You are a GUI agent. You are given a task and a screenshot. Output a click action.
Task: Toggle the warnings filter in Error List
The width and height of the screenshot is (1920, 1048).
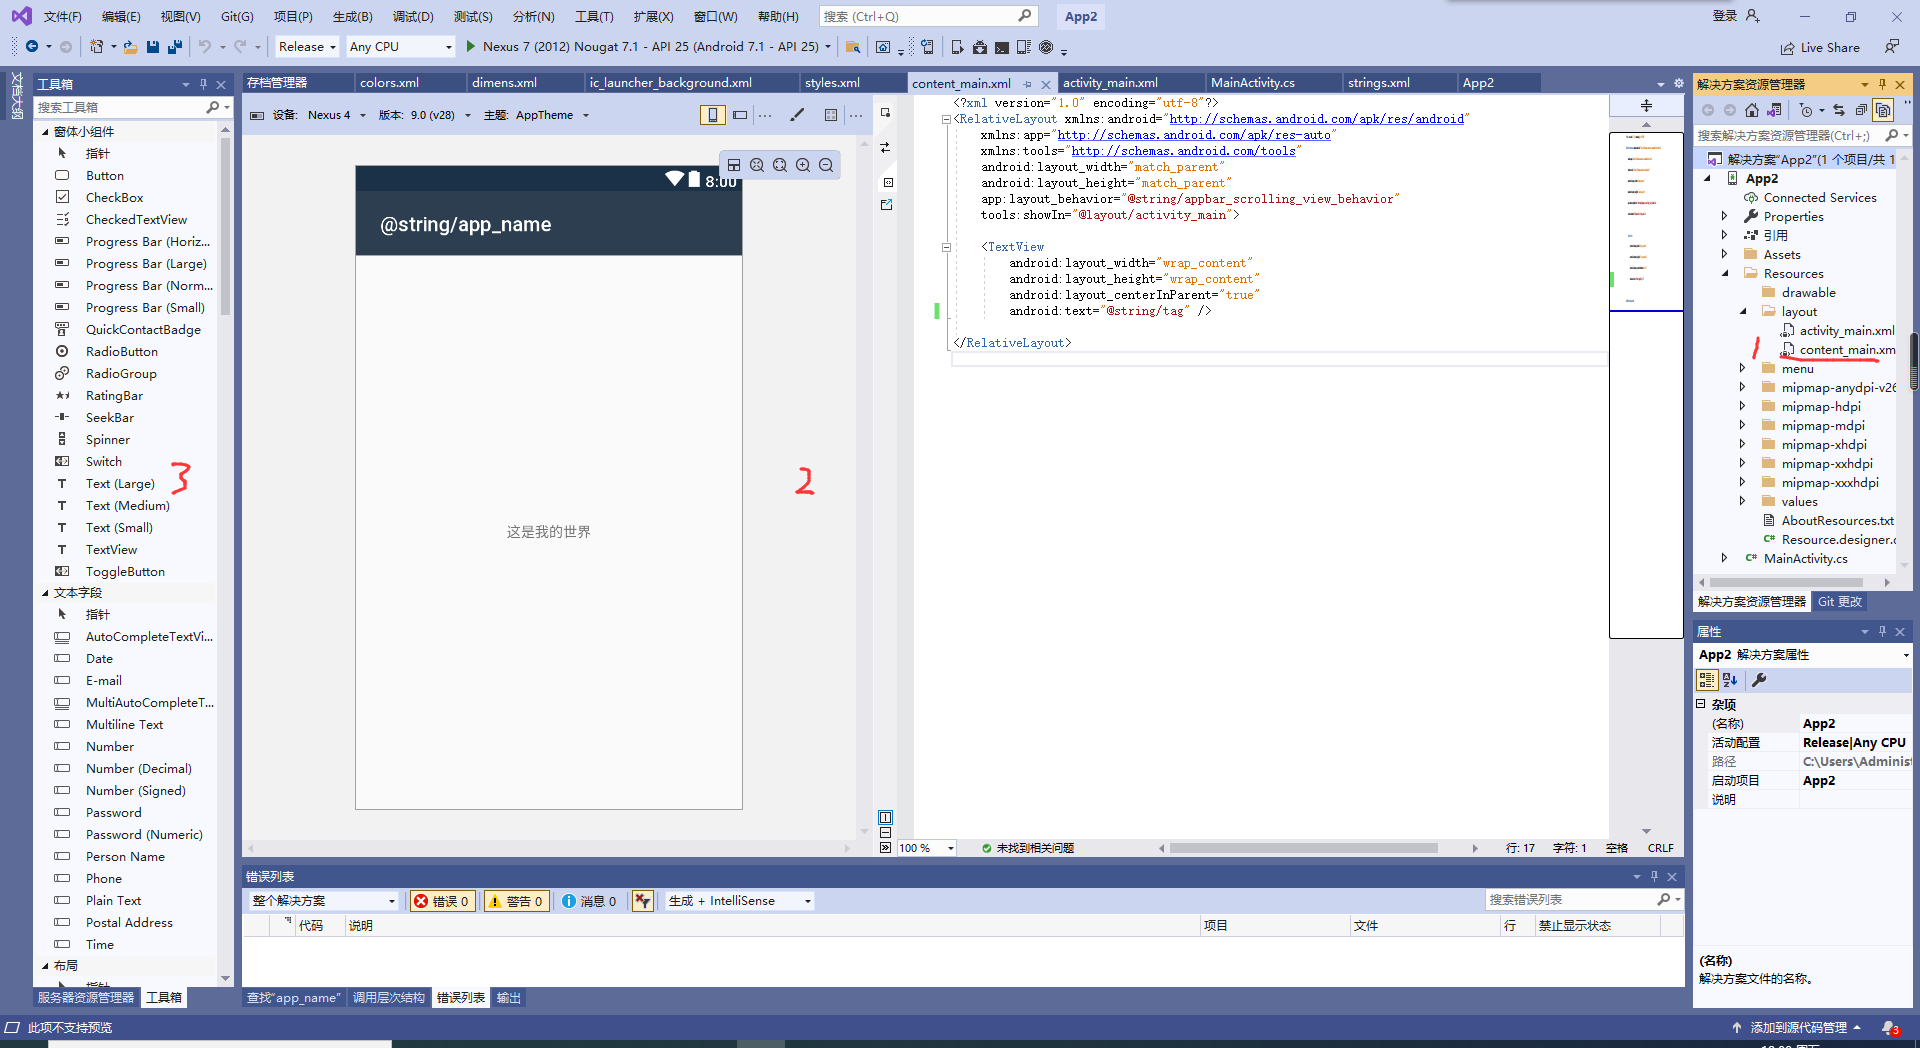pyautogui.click(x=516, y=900)
